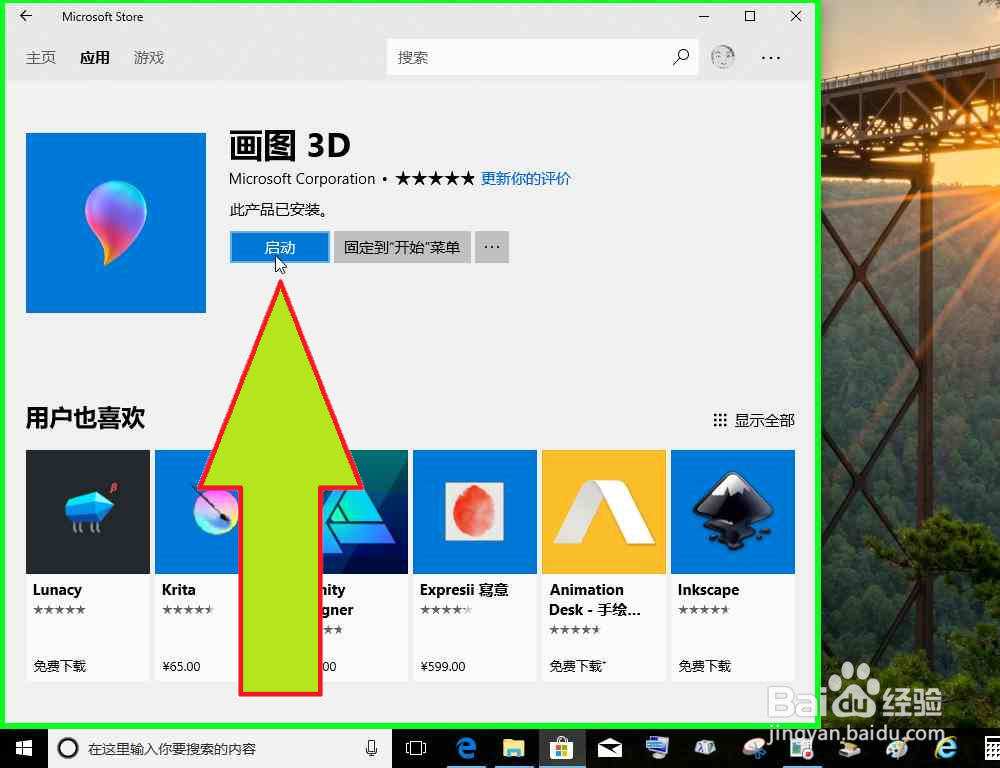Viewport: 1000px width, 768px height.
Task: Open the user account avatar icon
Action: pyautogui.click(x=722, y=57)
